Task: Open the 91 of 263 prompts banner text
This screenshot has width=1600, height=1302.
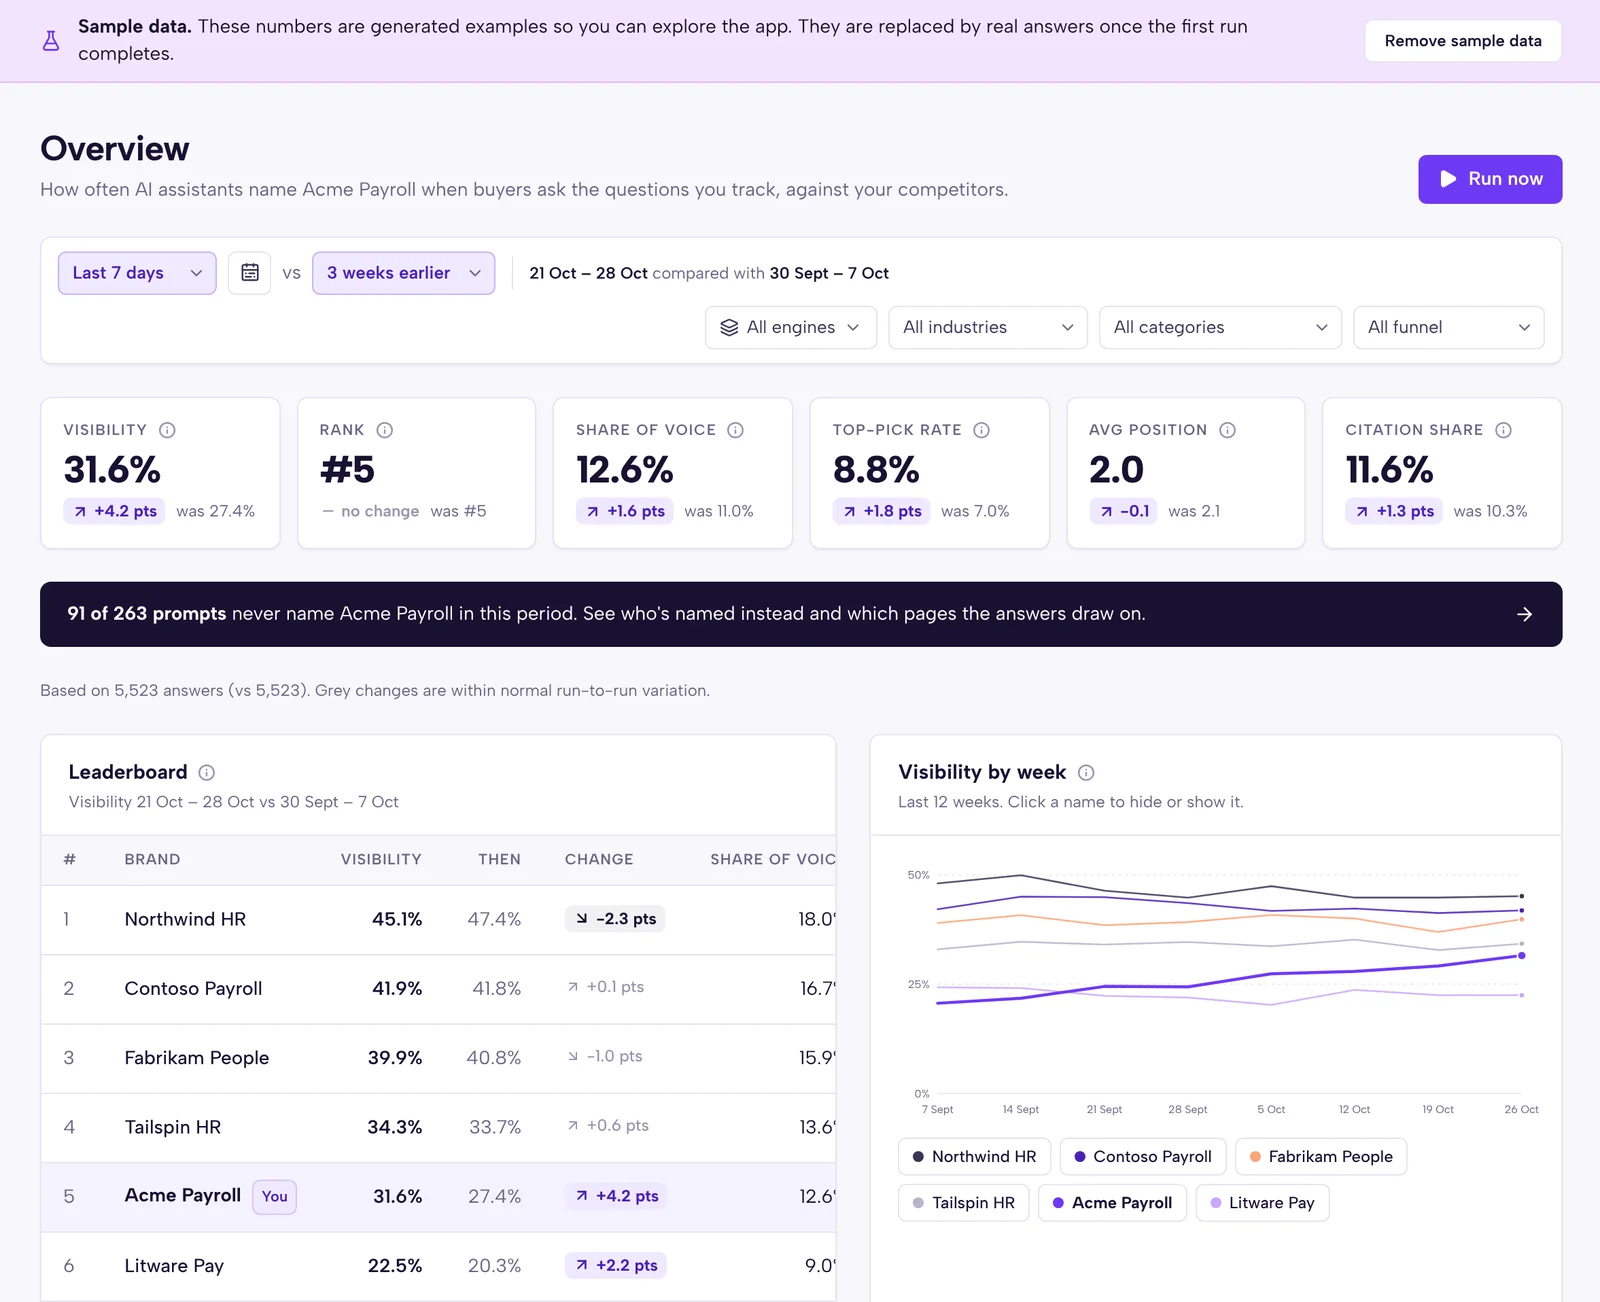Action: click(606, 614)
